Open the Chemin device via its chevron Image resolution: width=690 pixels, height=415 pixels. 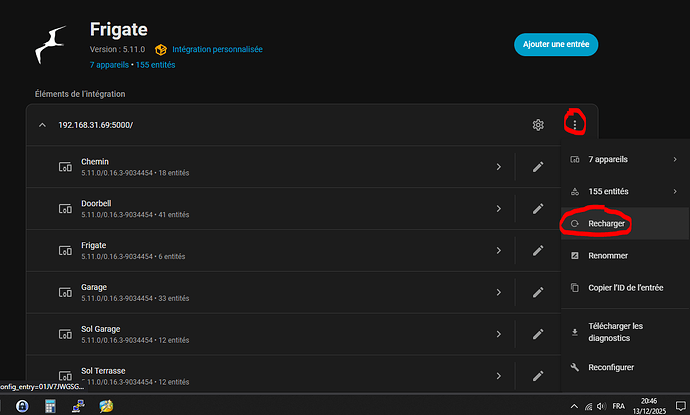(498, 167)
